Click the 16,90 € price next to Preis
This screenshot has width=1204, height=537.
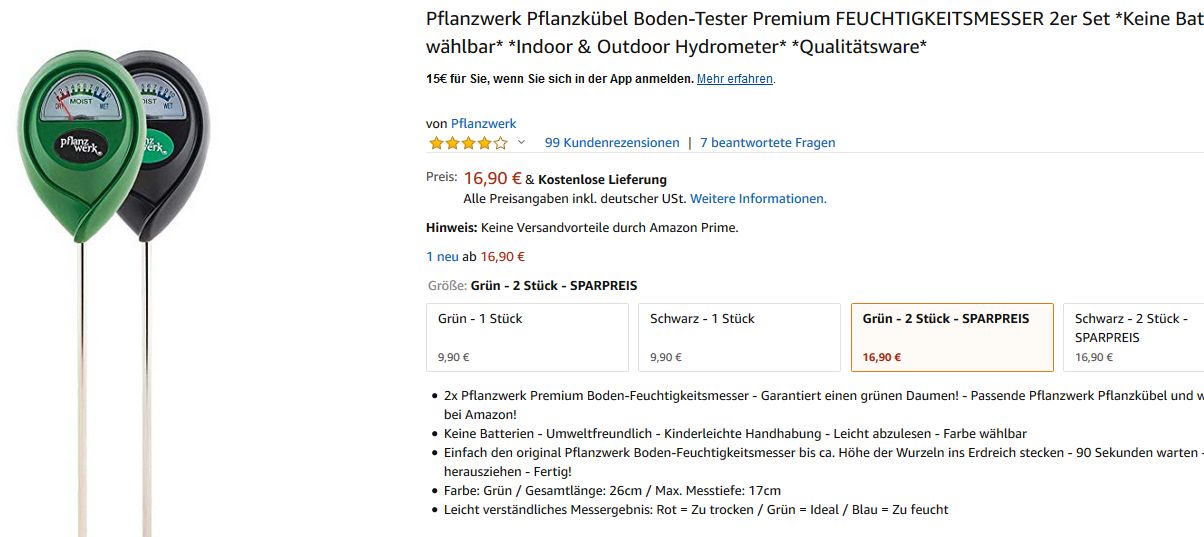click(492, 178)
